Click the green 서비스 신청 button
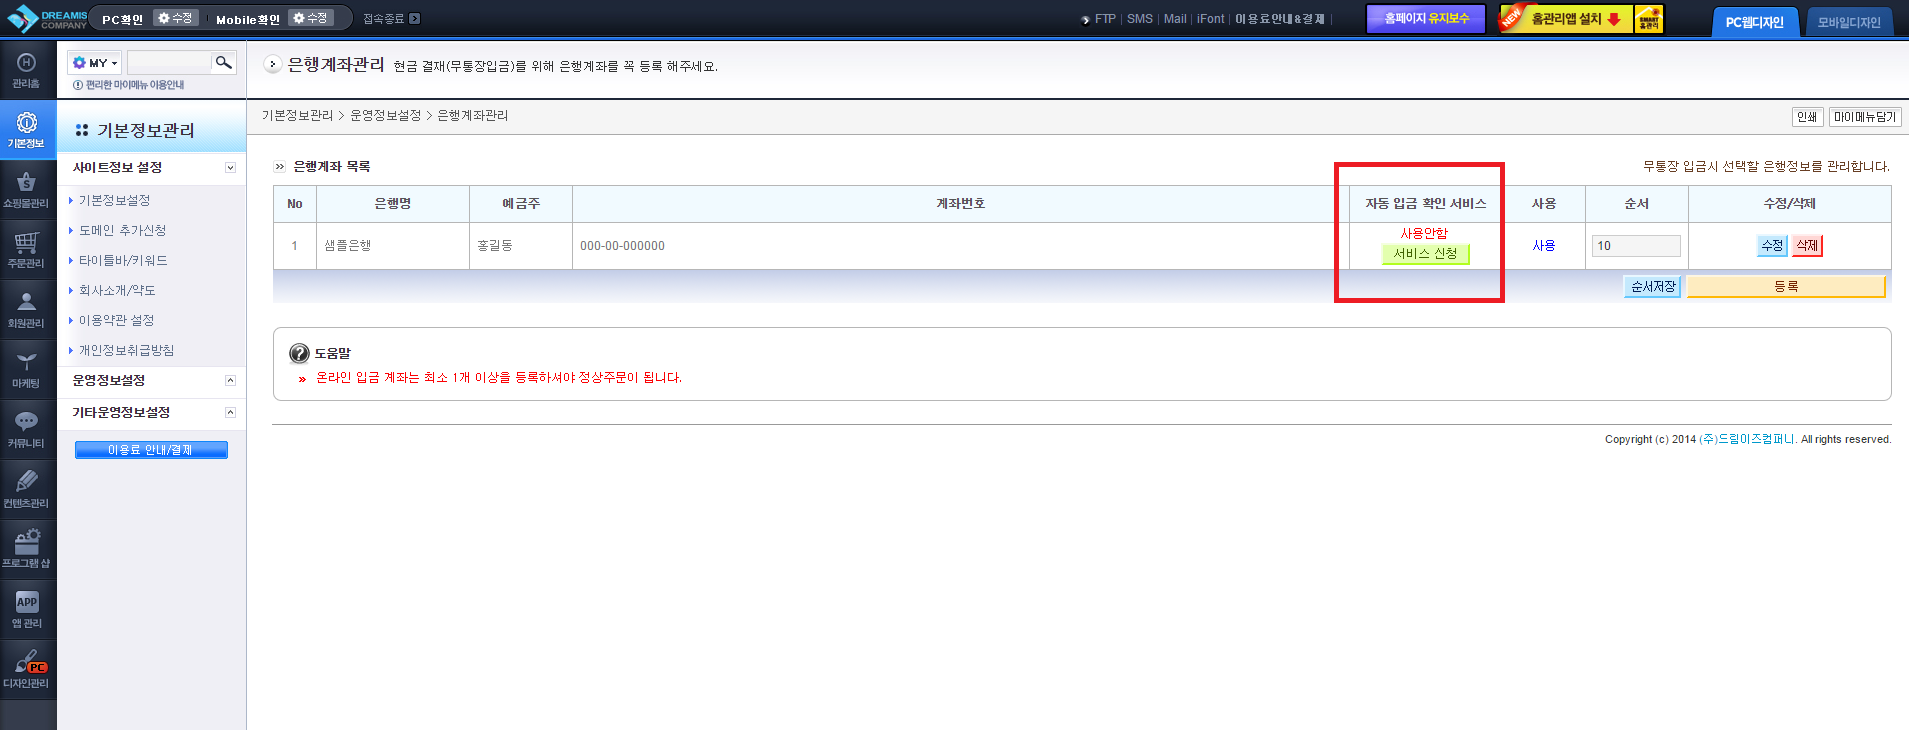 [1425, 254]
